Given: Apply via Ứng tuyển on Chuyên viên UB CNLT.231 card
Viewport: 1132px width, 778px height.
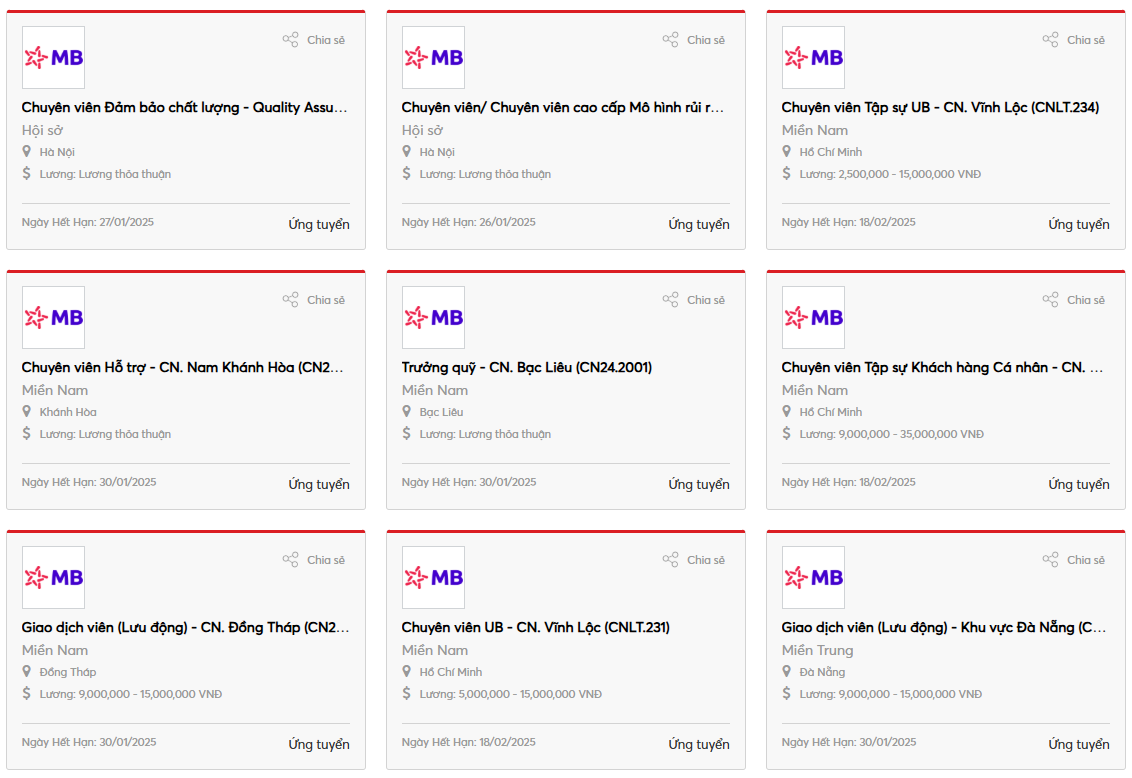Looking at the screenshot, I should [x=699, y=744].
